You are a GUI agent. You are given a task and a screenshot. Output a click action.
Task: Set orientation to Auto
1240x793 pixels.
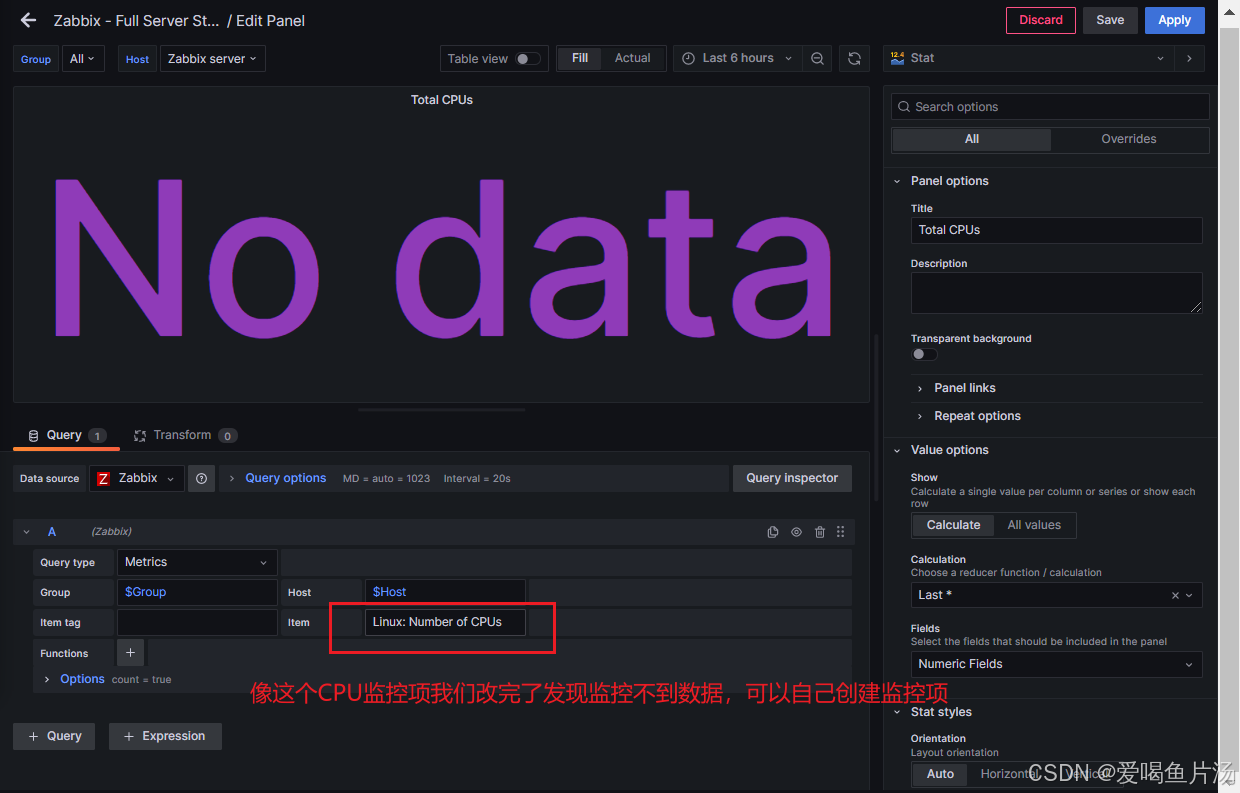(940, 774)
